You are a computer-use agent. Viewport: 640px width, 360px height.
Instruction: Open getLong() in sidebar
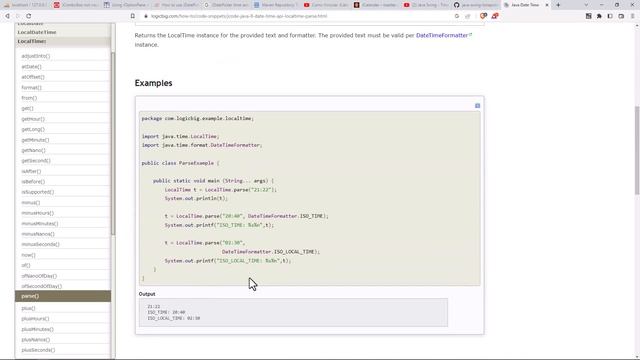point(33,129)
